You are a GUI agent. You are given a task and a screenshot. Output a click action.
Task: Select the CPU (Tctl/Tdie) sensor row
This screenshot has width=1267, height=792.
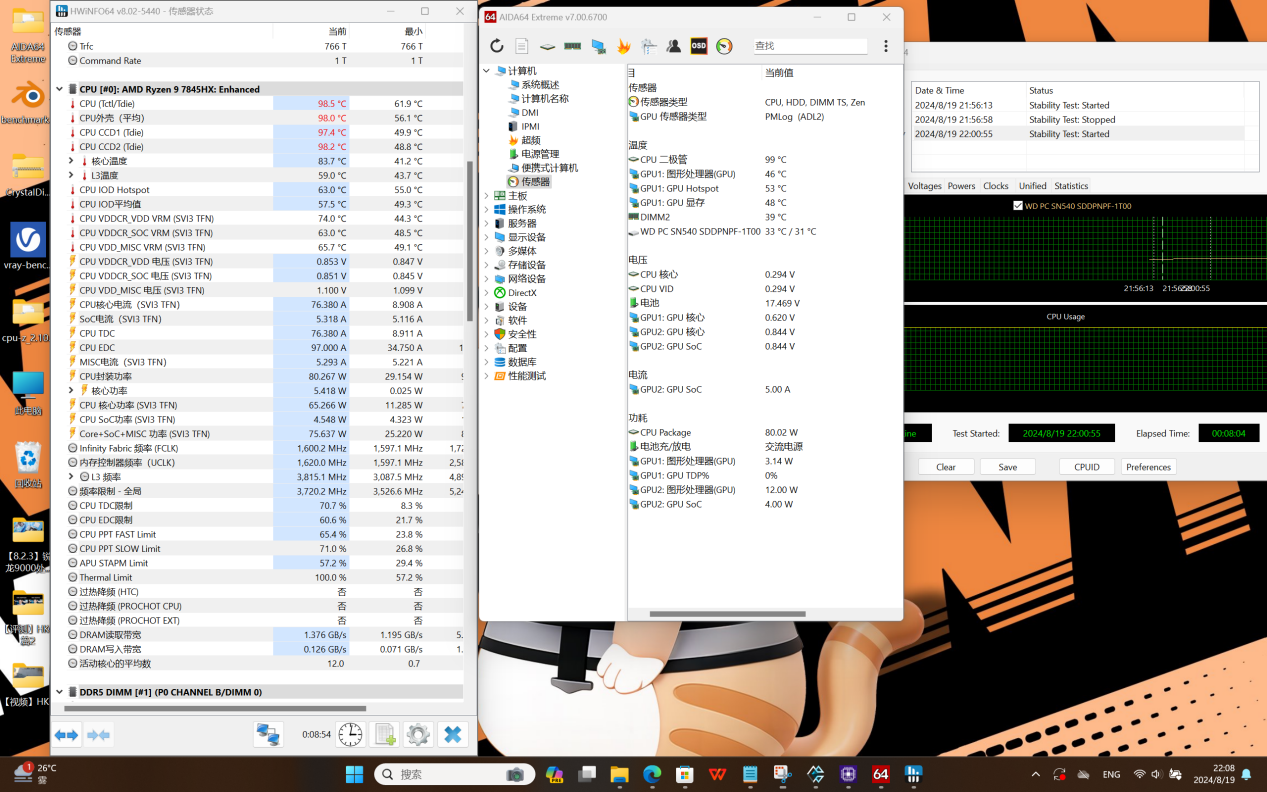point(258,104)
